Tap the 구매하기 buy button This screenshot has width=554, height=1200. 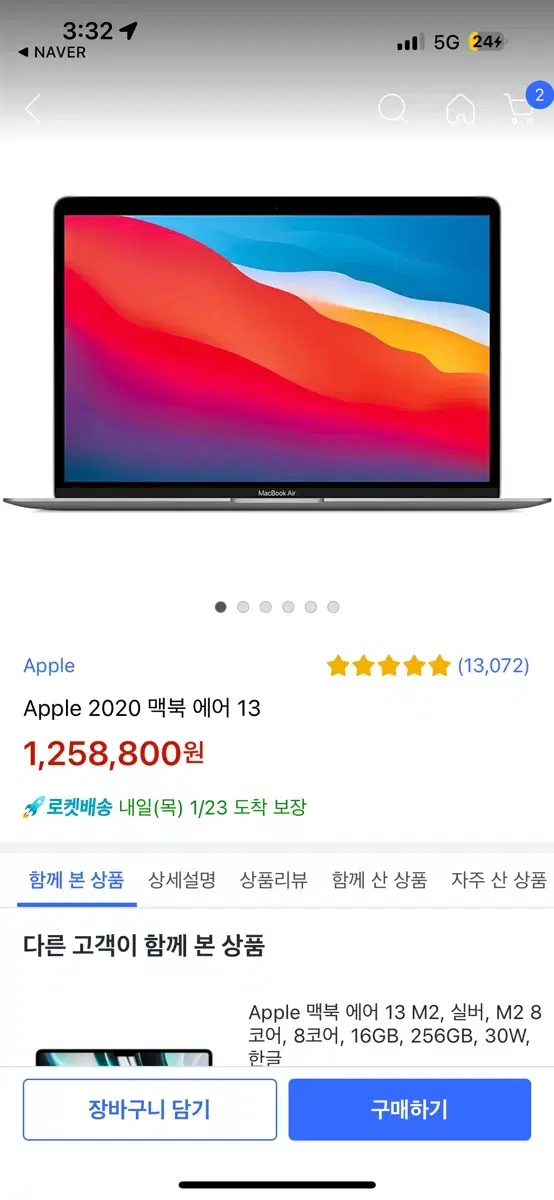410,1109
